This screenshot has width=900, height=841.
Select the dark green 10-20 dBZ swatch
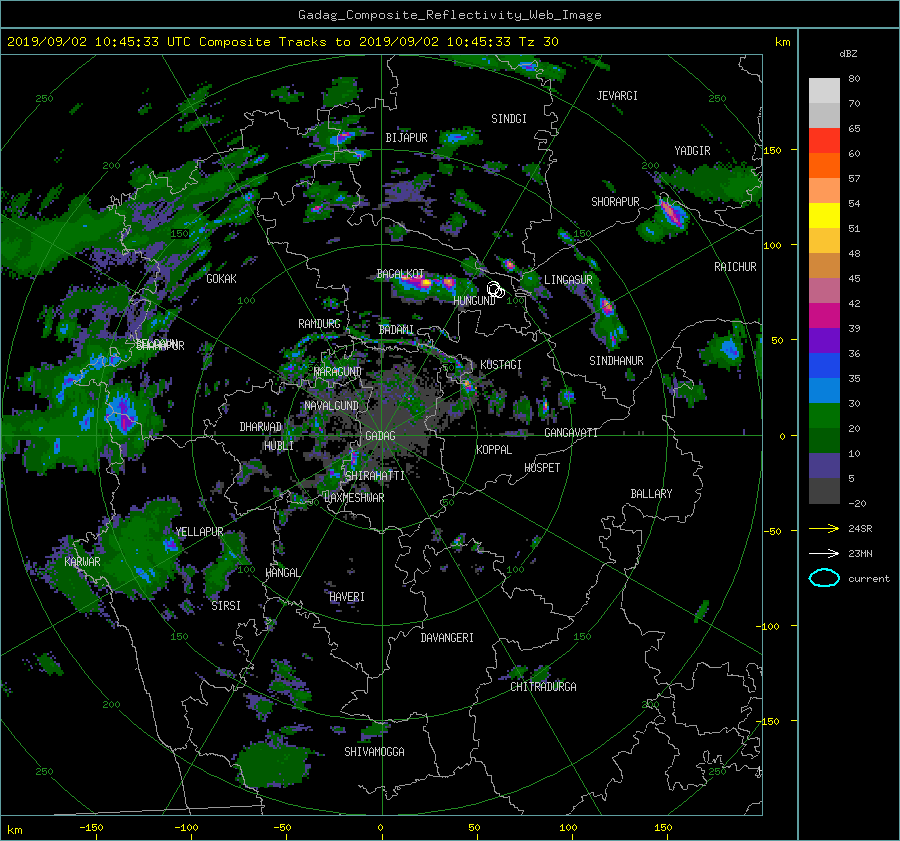pos(824,440)
